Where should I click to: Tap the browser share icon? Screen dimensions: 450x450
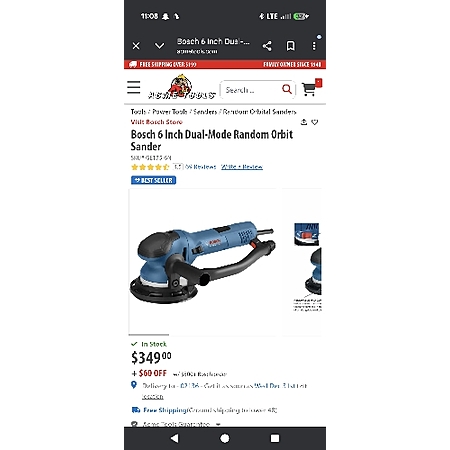point(267,46)
